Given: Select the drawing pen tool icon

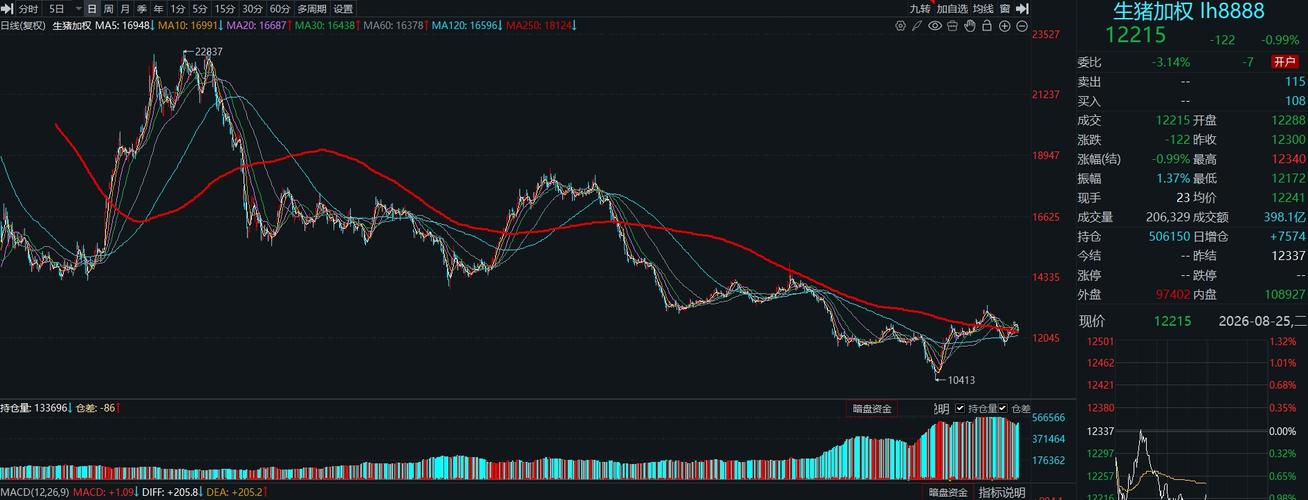Looking at the screenshot, I should tap(917, 26).
